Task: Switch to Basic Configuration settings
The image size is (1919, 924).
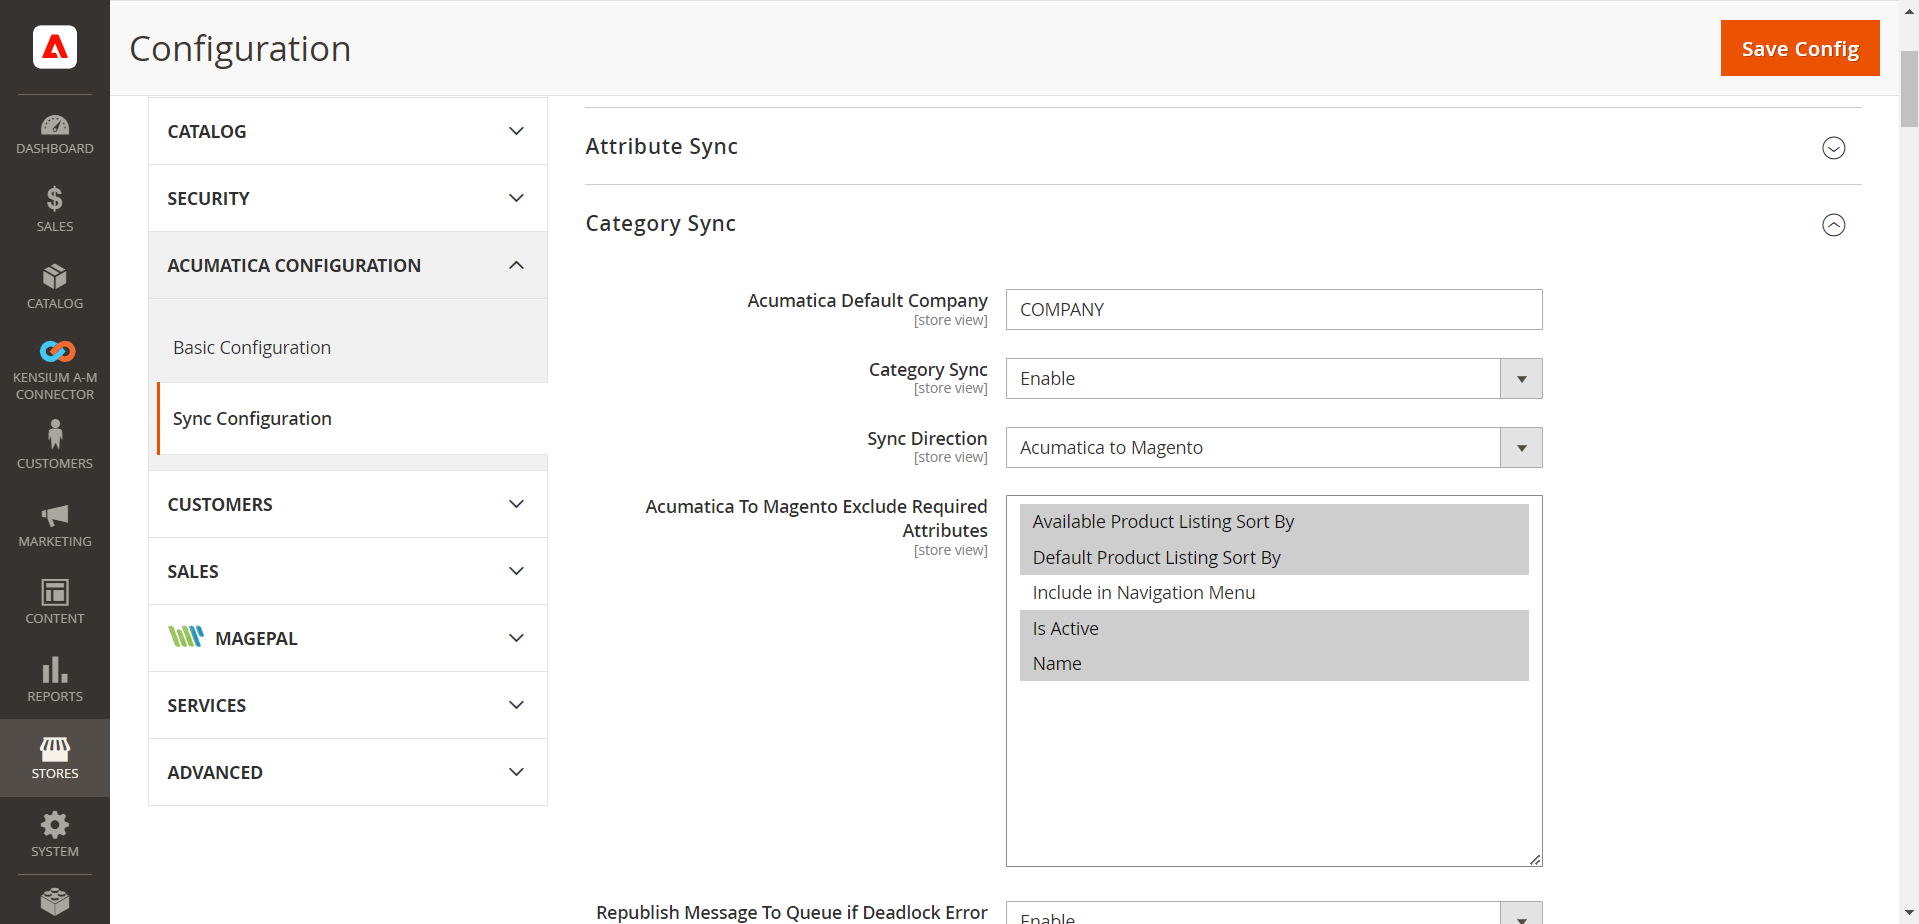Action: [x=251, y=347]
